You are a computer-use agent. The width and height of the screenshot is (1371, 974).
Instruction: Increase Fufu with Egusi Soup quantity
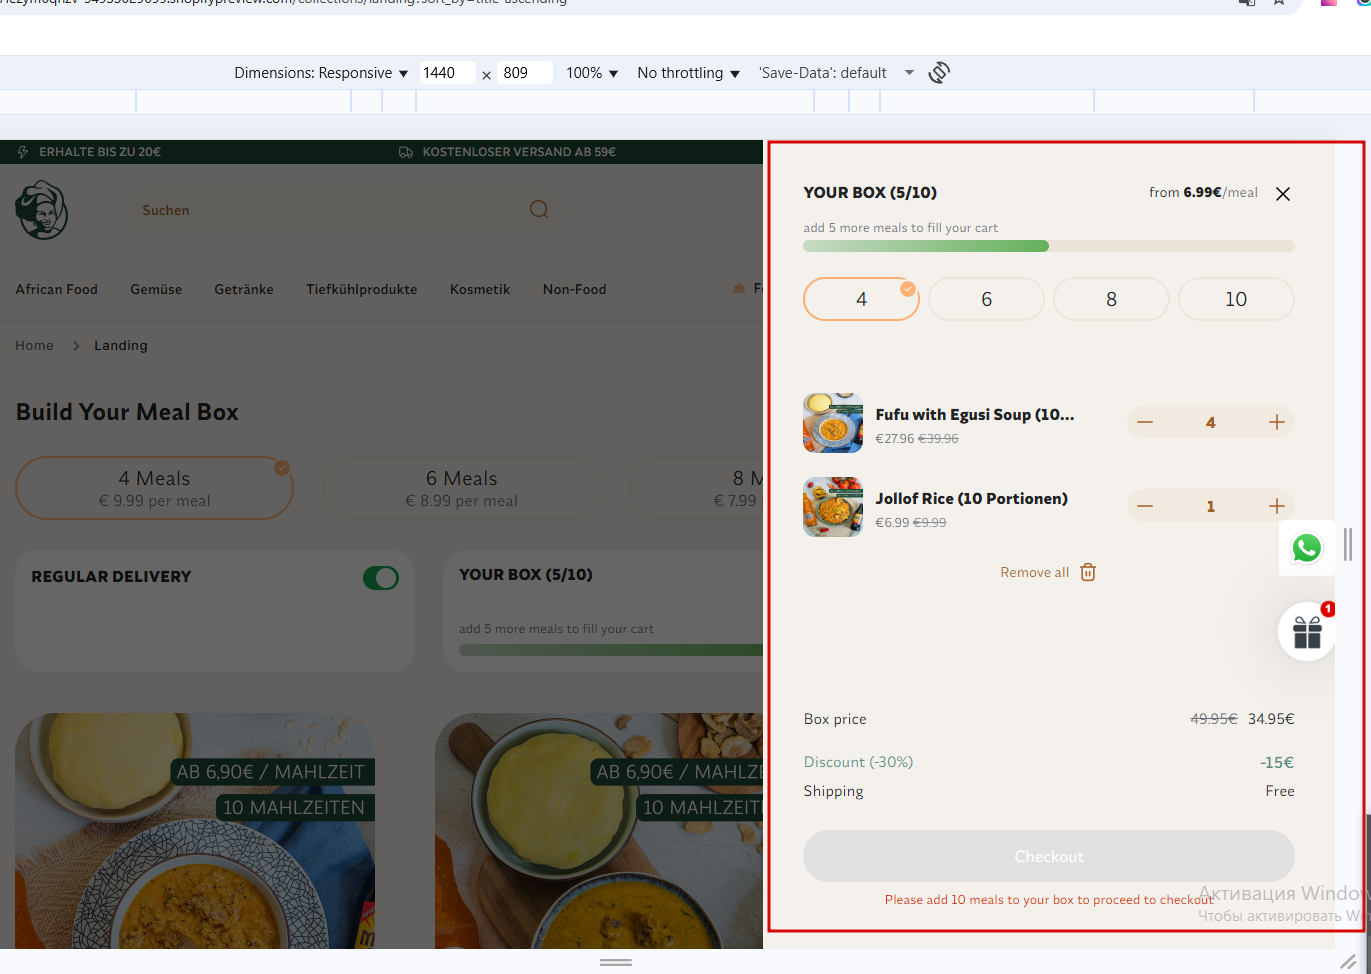click(1277, 422)
